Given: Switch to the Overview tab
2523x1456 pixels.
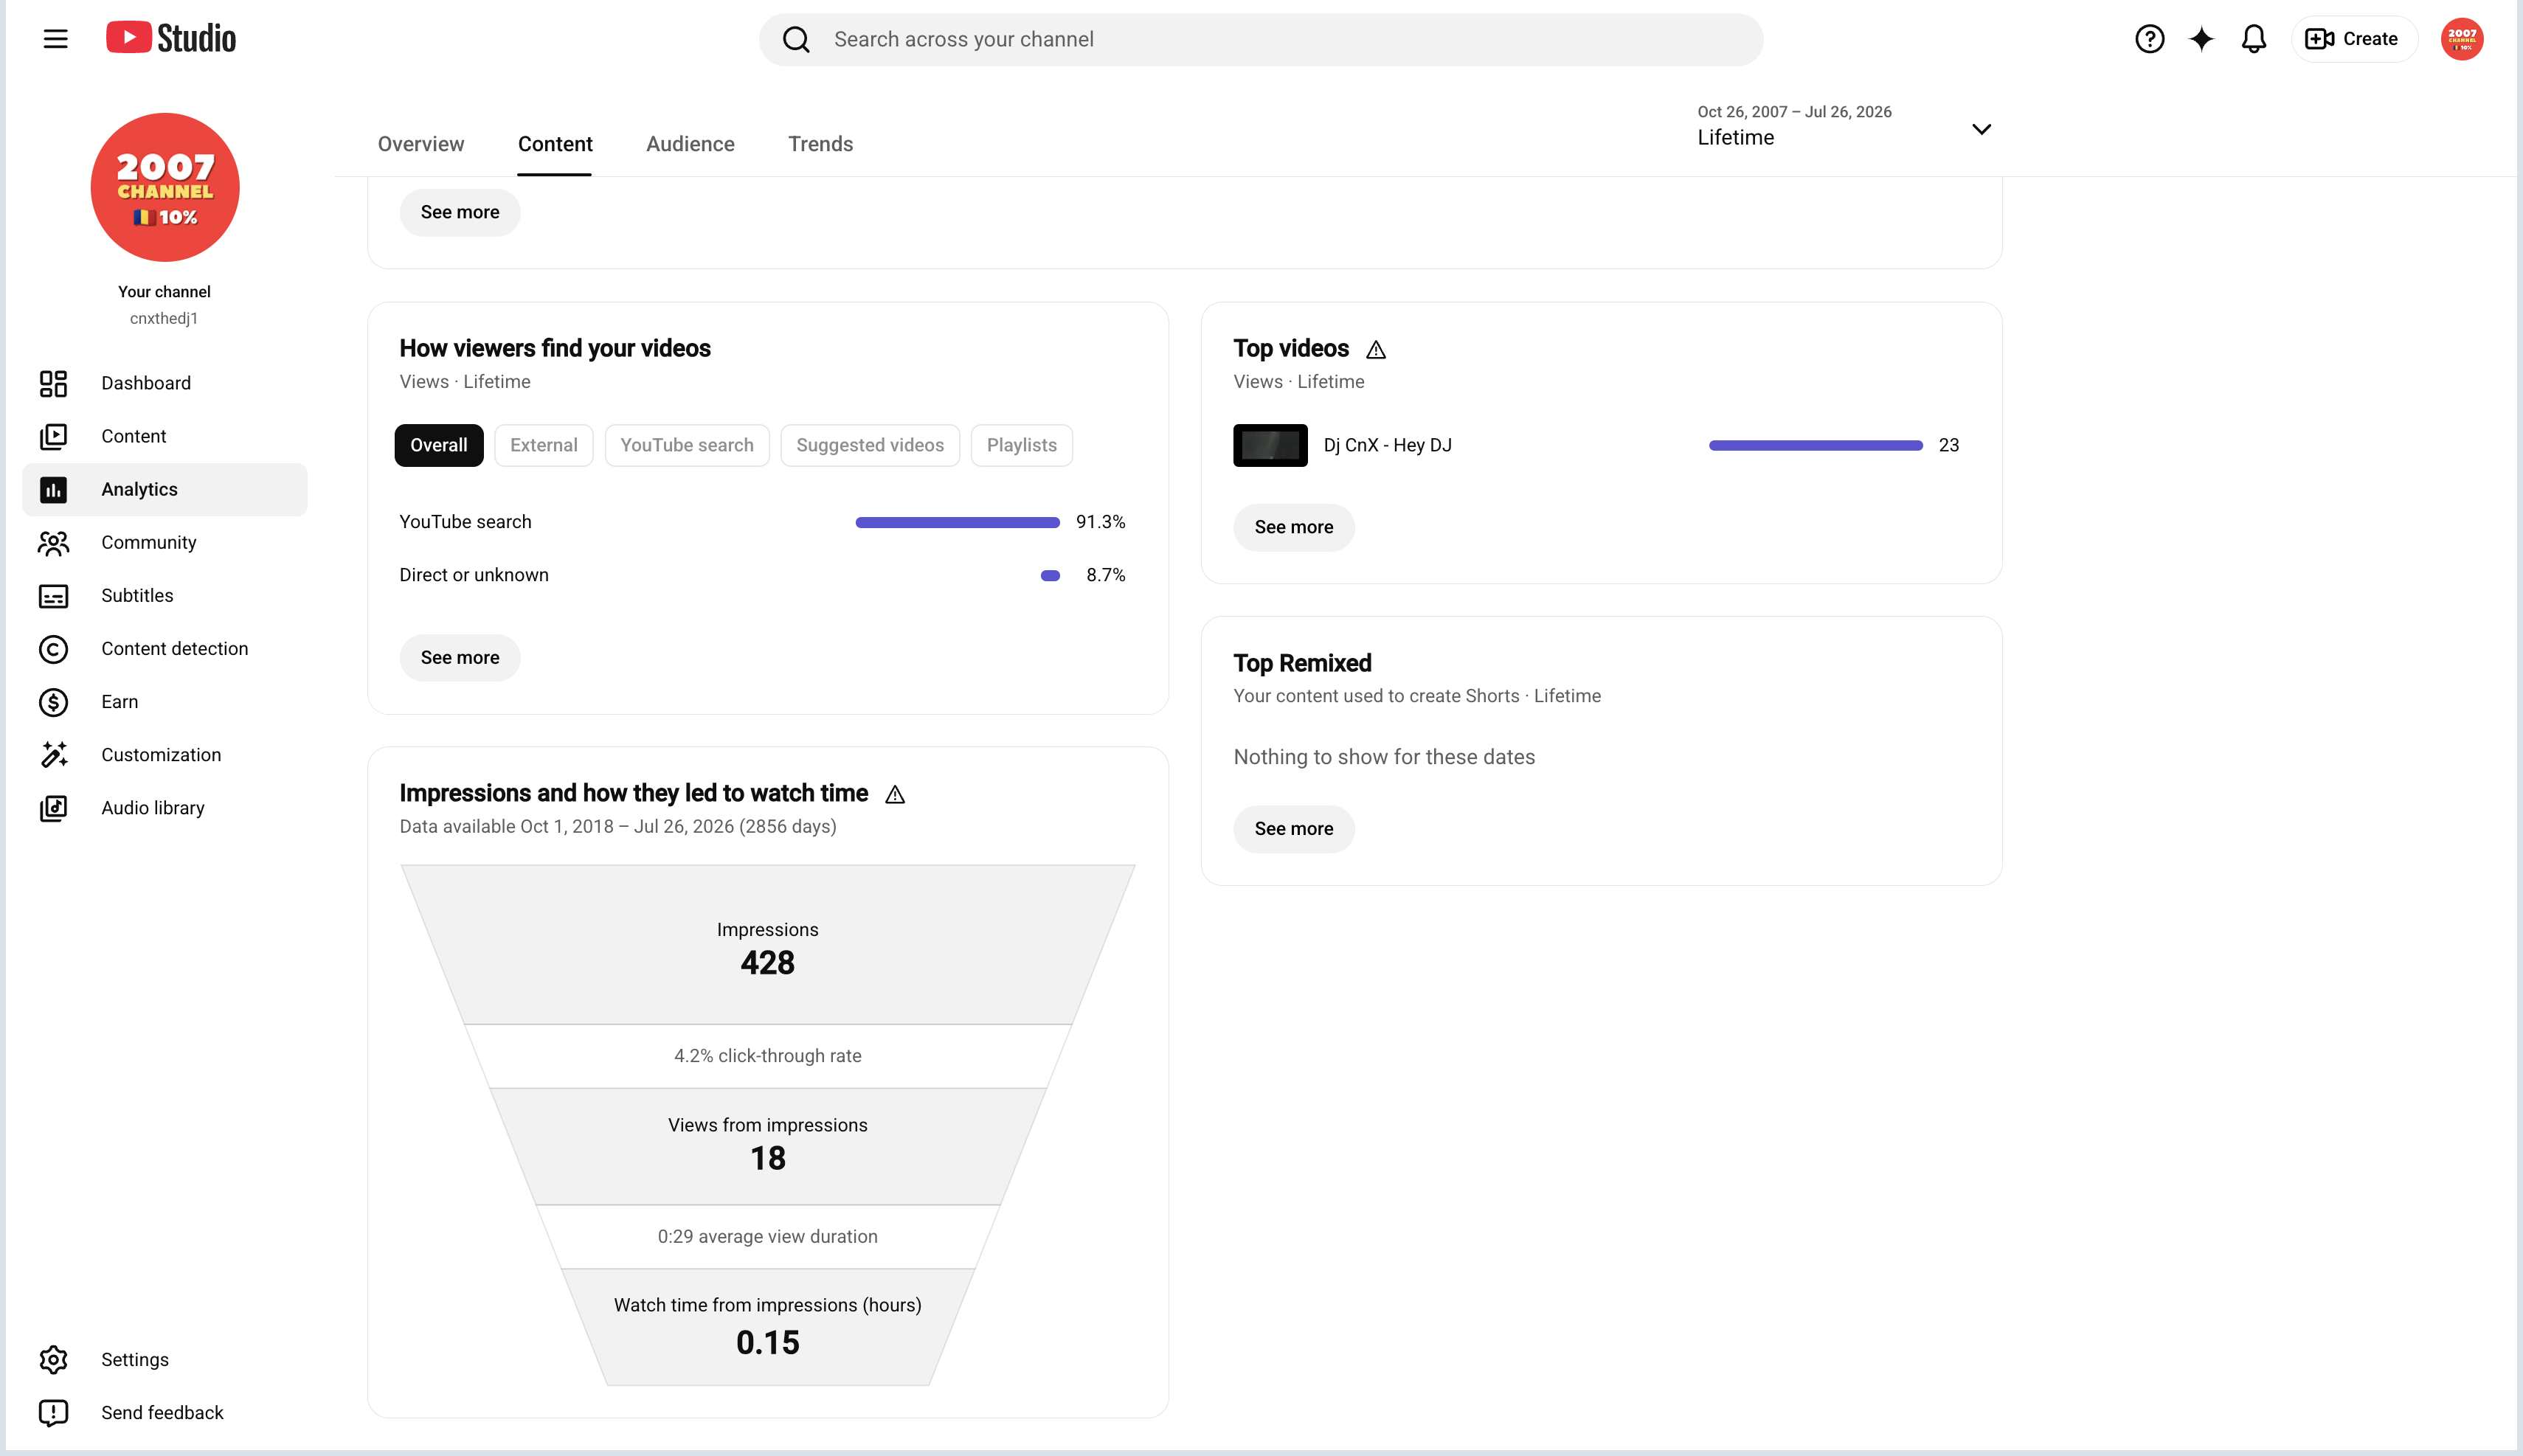Looking at the screenshot, I should 420,144.
